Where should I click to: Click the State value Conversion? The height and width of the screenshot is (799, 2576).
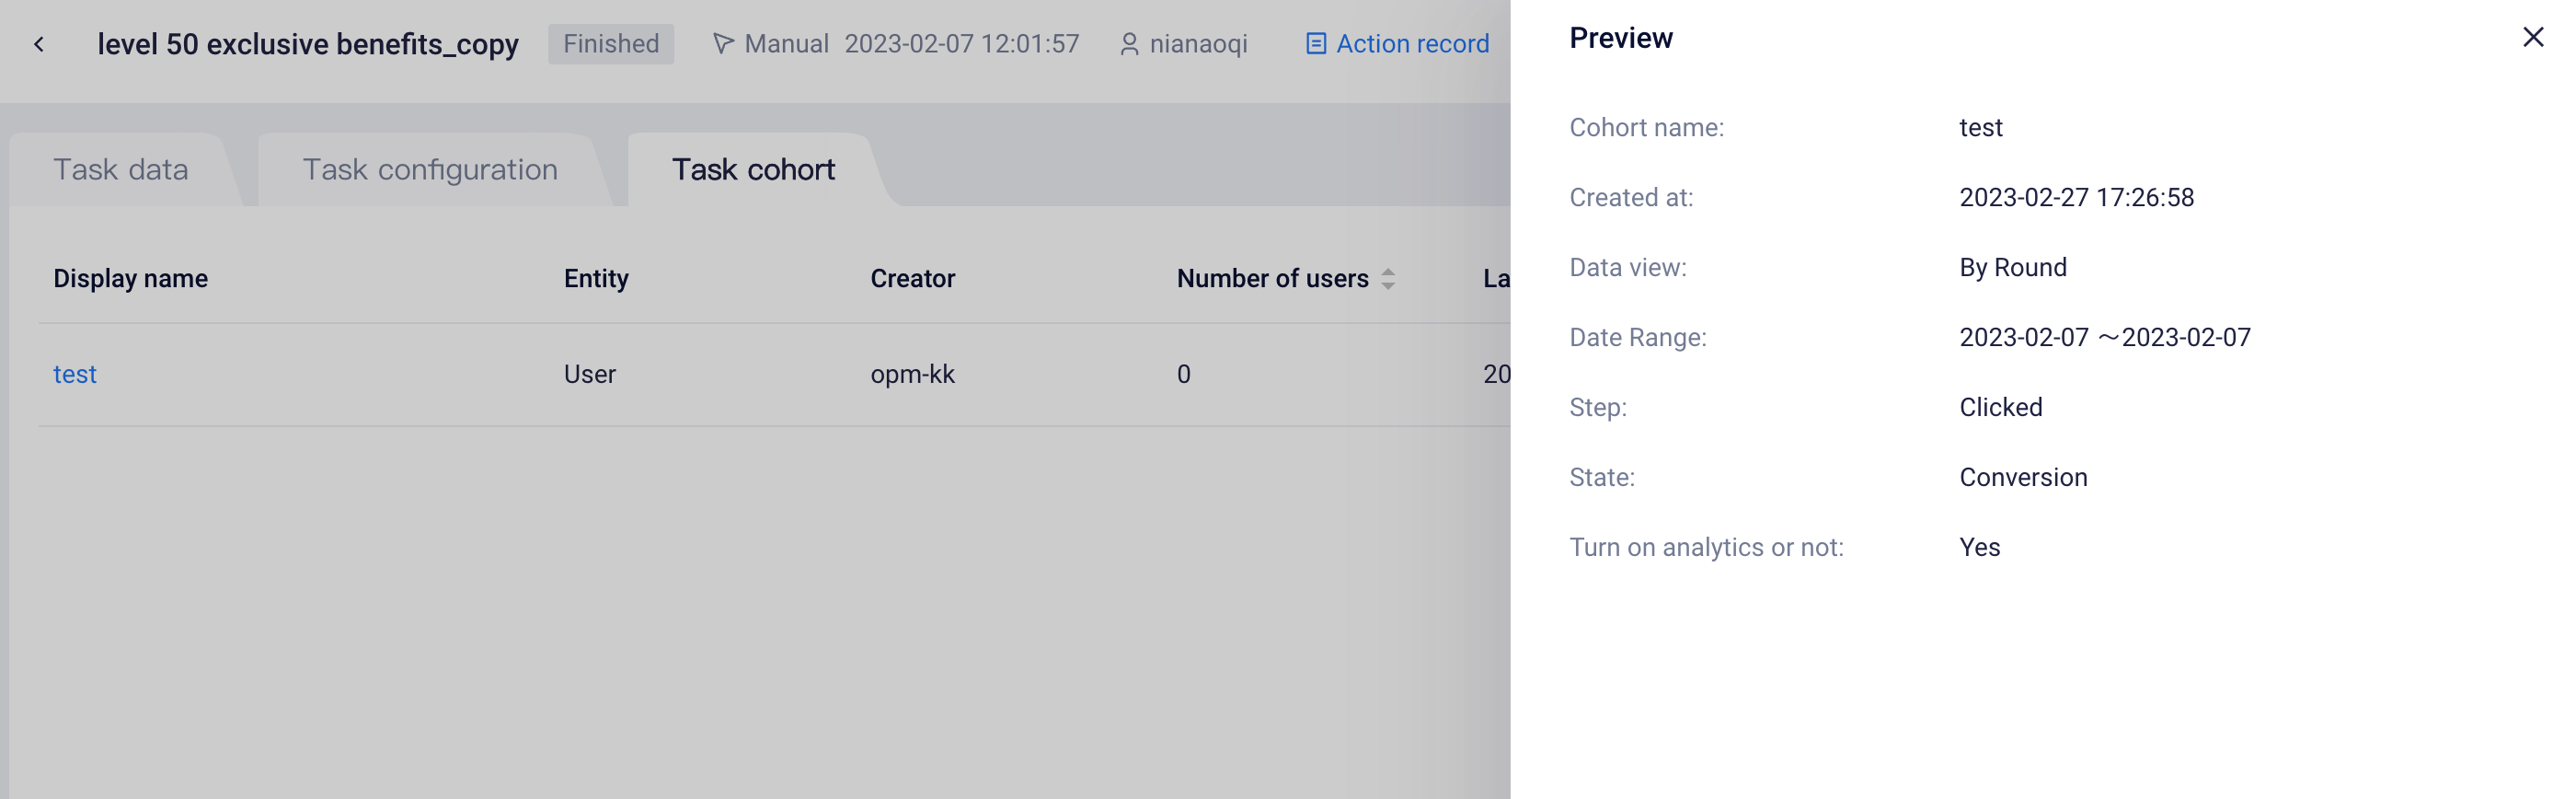coord(2023,478)
